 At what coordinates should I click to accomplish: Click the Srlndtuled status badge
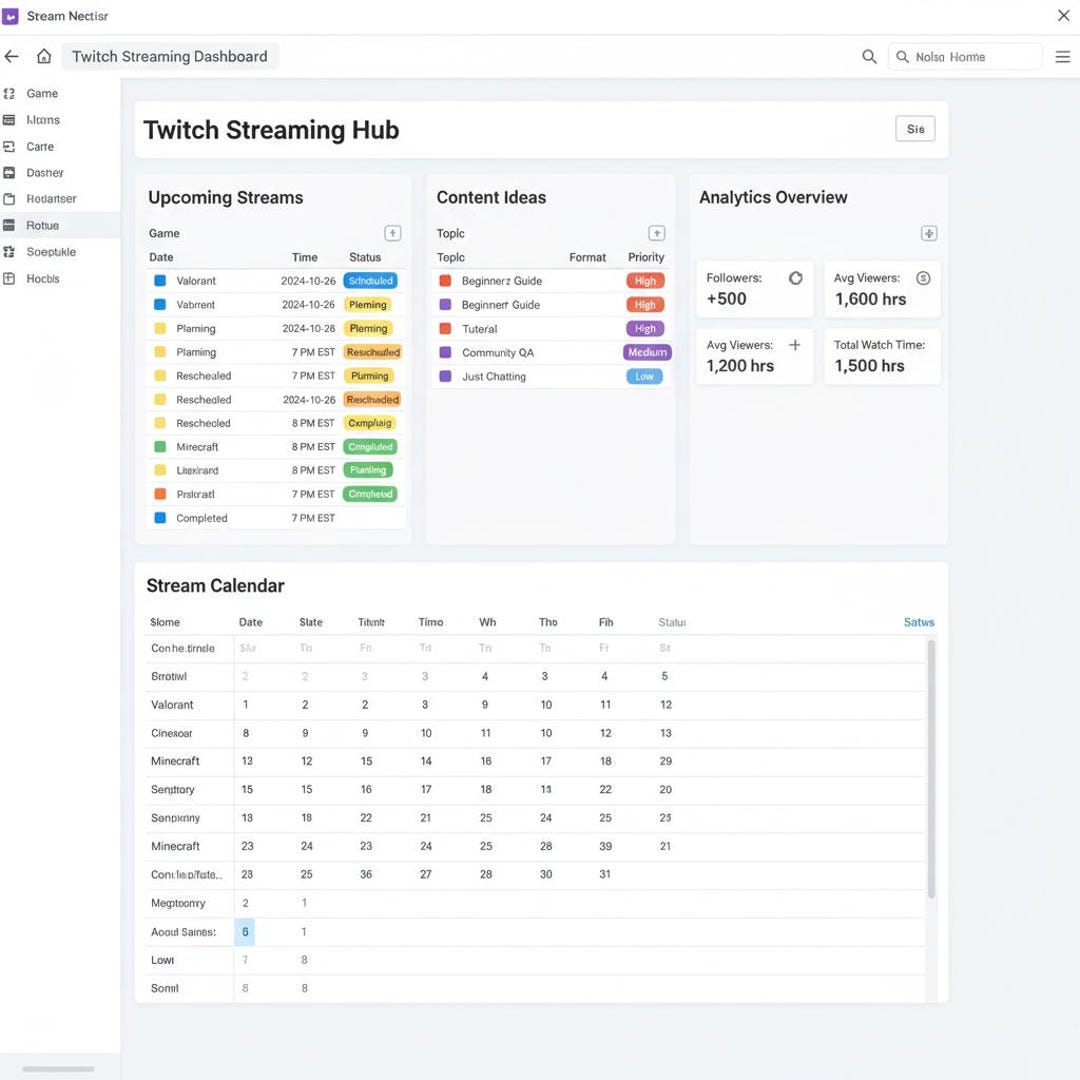[x=371, y=281]
